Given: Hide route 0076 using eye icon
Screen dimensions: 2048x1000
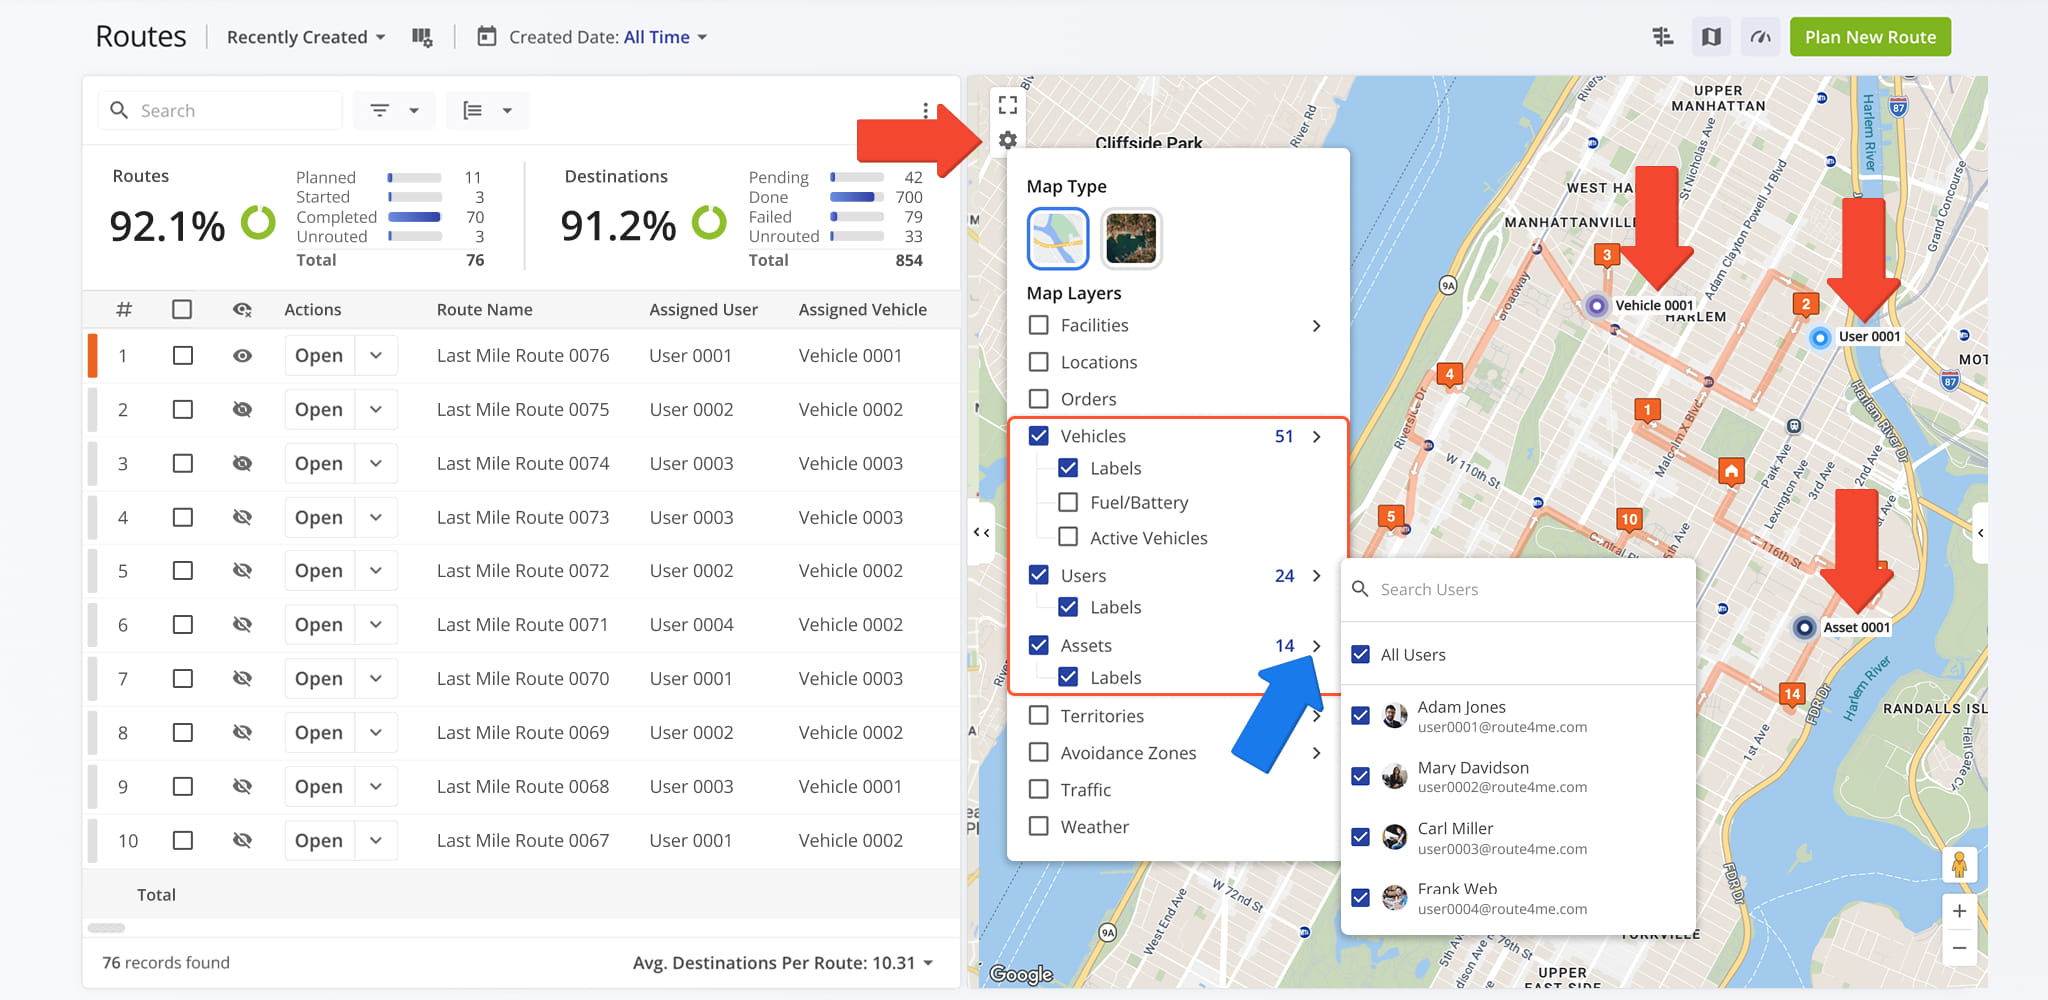Looking at the screenshot, I should click(242, 356).
